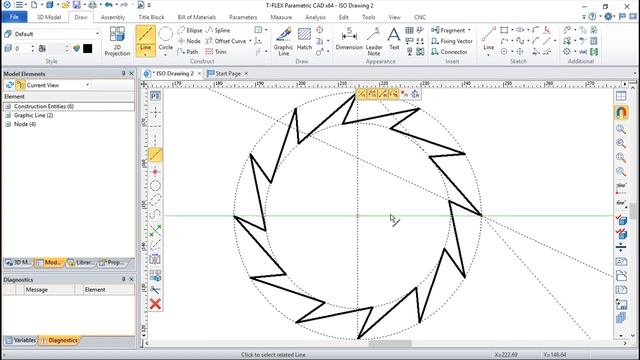The image size is (640, 360).
Task: Select the Leader Note tool
Action: [373, 41]
